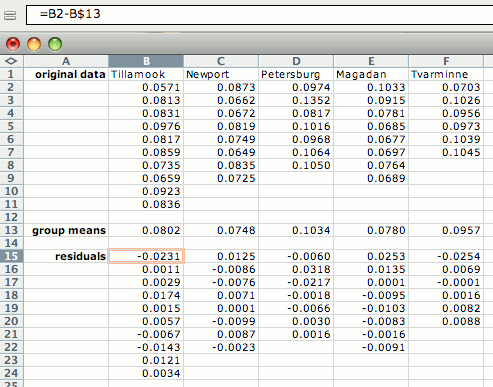Click the select-all diamond corner of the sheet
Viewport: 493px width, 387px height.
point(11,61)
